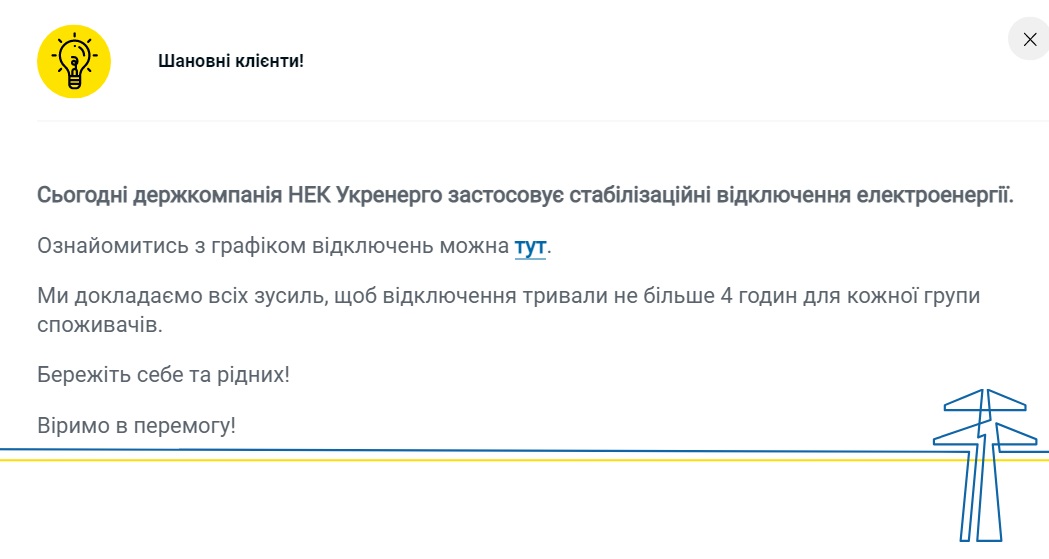Image resolution: width=1049 pixels, height=559 pixels.
Task: Close the notification with the X button
Action: (x=1030, y=40)
